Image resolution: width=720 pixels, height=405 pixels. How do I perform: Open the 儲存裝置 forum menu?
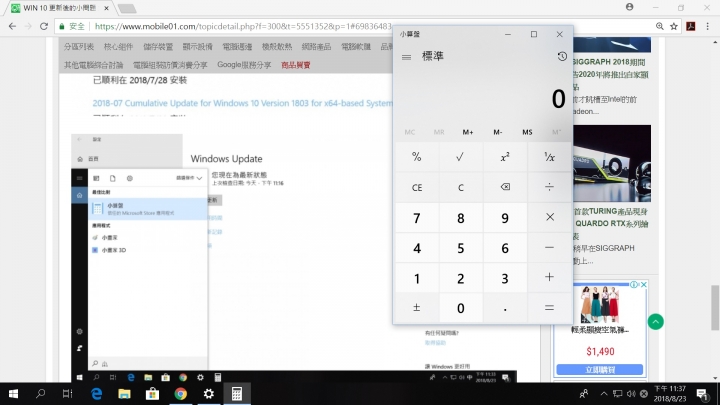point(158,47)
